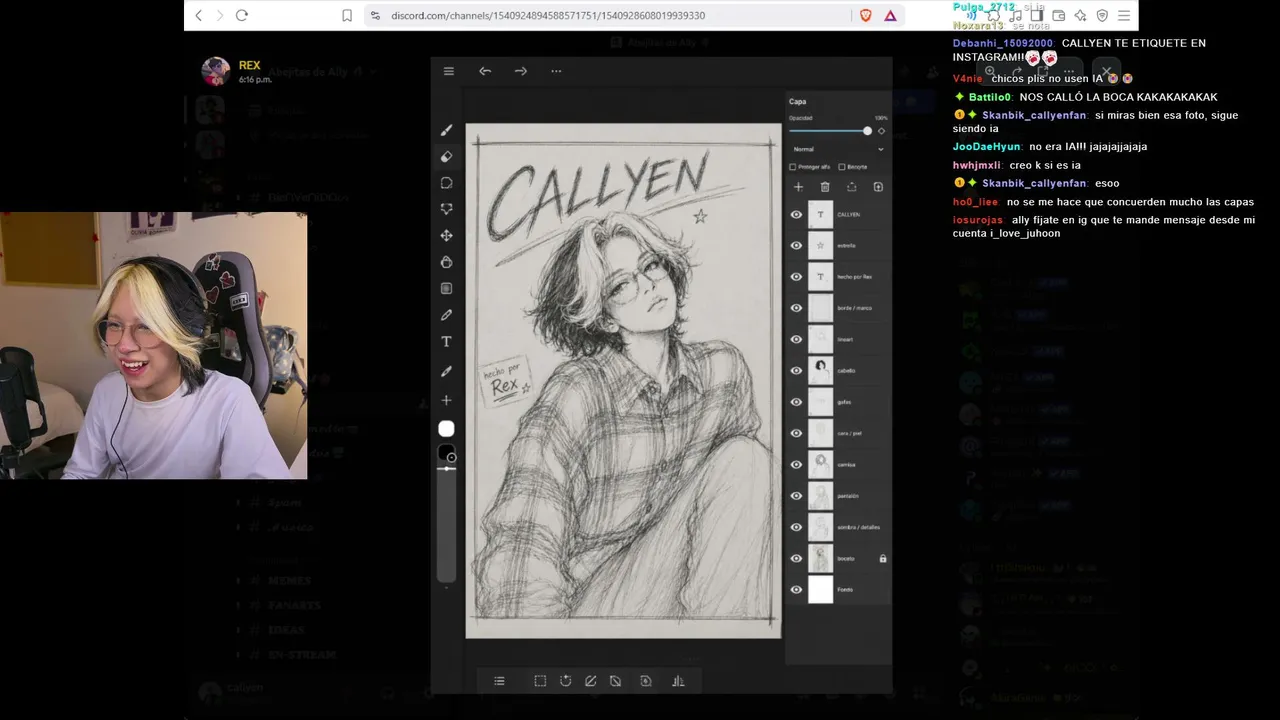Bookmark this page in the browser

pos(347,15)
